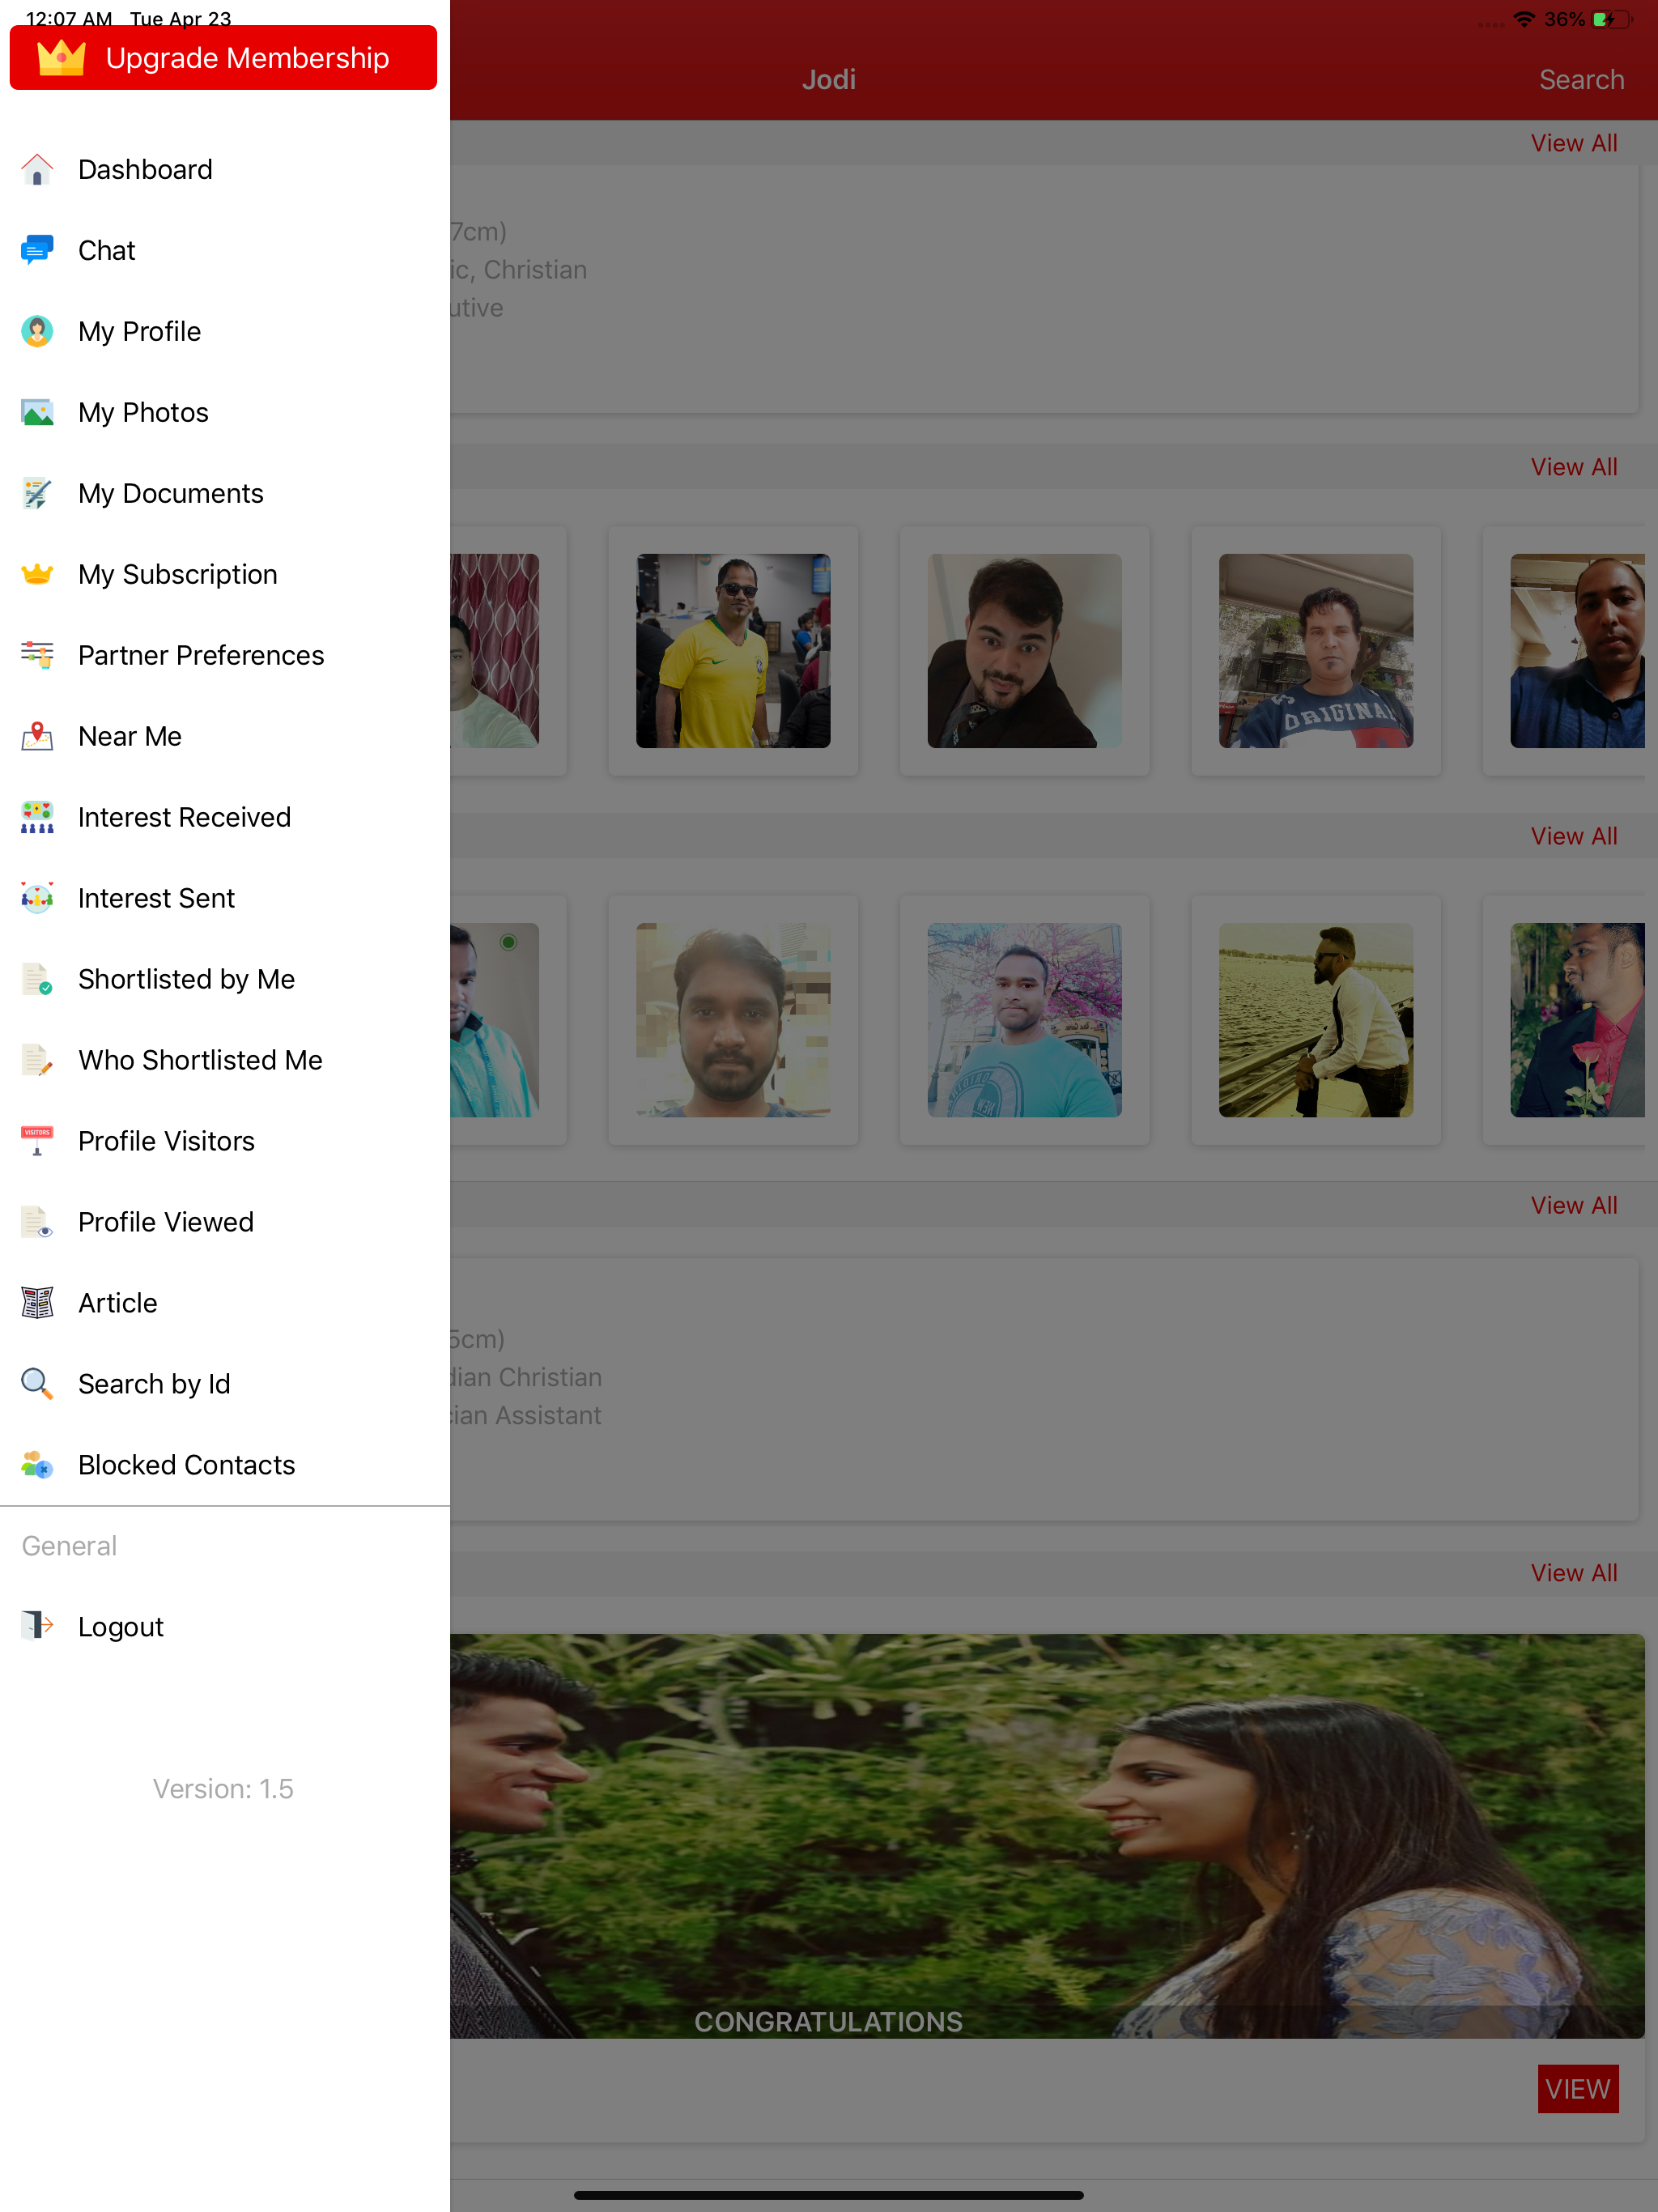Tap Search in the top bar
Screen dimensions: 1658x2212
click(1581, 79)
